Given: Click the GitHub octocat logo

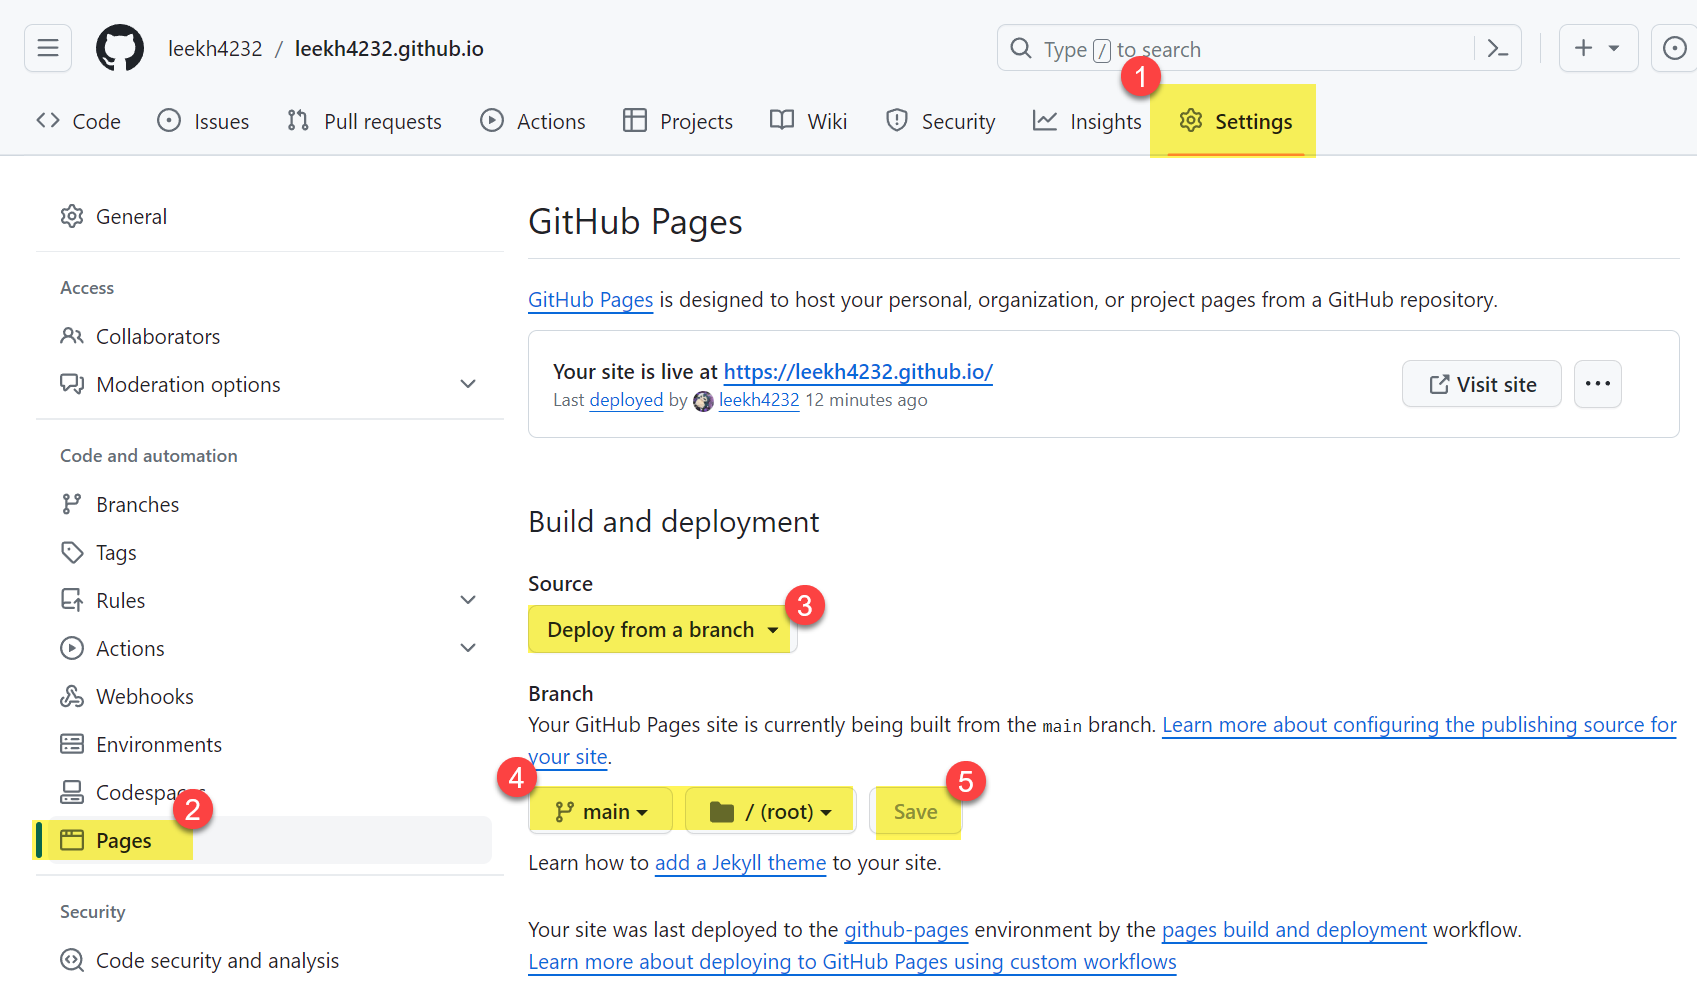Looking at the screenshot, I should [x=120, y=48].
